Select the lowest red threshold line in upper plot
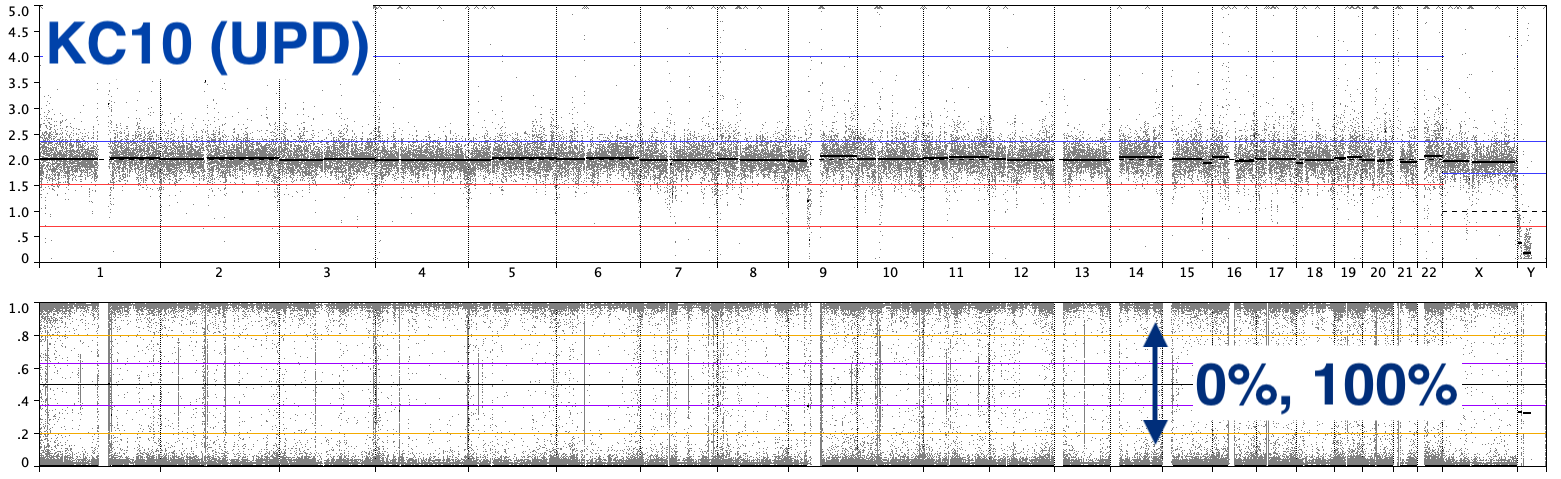Viewport: 1561px width, 479px height. pos(700,227)
